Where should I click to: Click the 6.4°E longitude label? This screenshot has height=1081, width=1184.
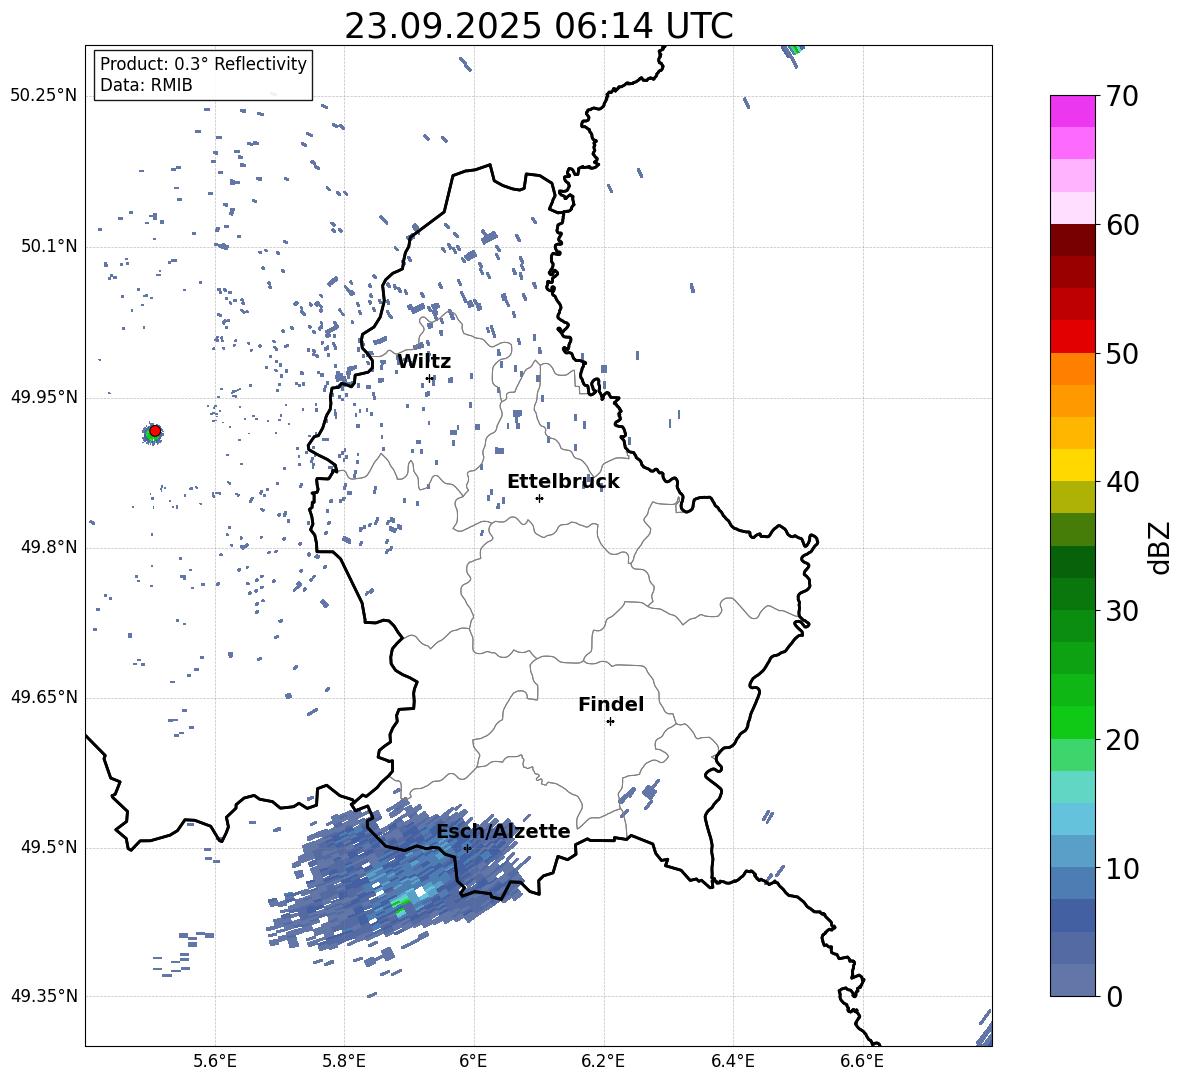coord(732,1061)
